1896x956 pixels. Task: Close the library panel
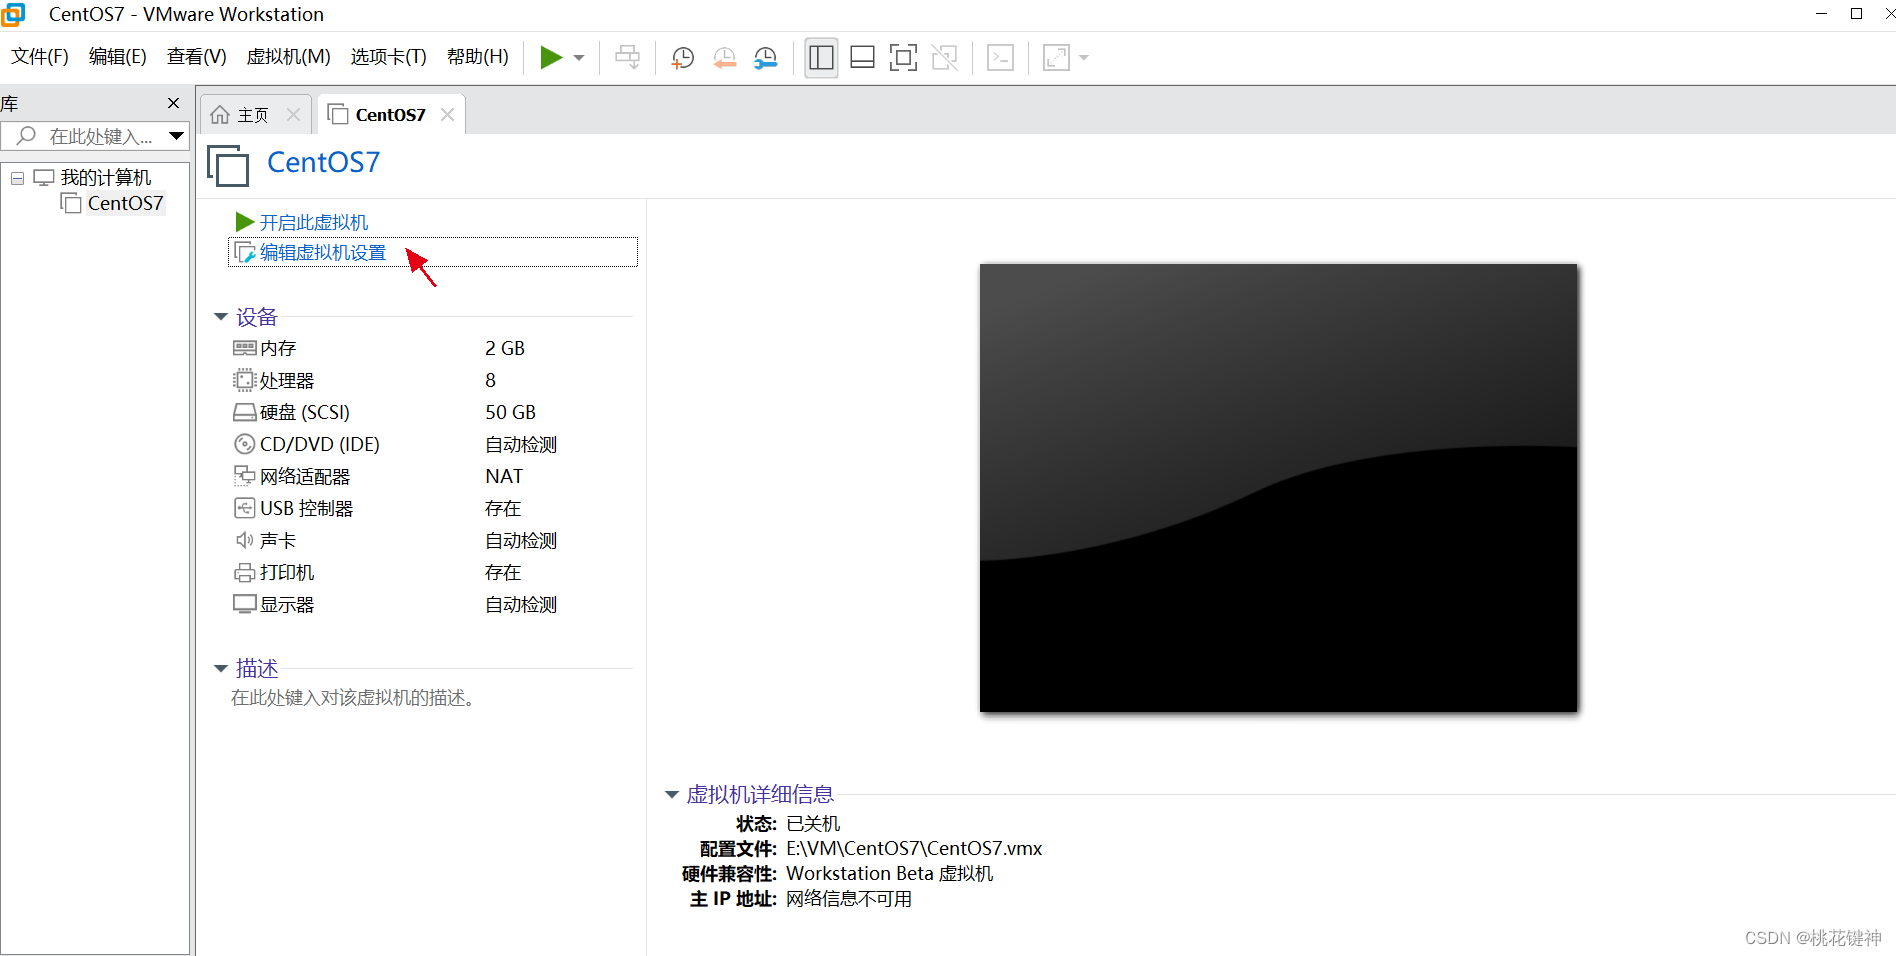click(173, 103)
